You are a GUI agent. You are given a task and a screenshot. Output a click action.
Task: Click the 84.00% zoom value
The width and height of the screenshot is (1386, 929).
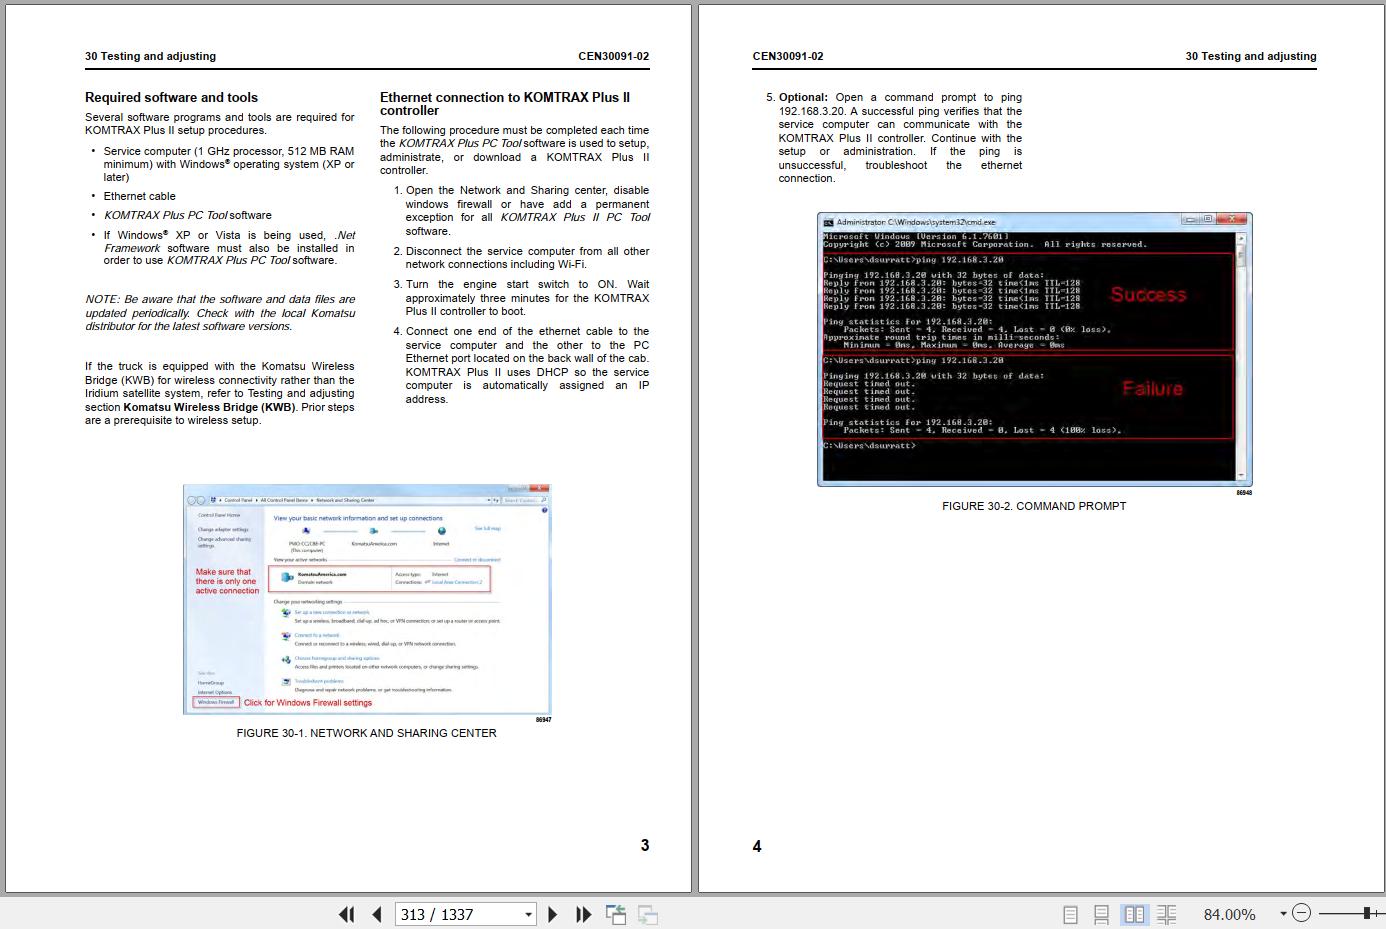1229,914
